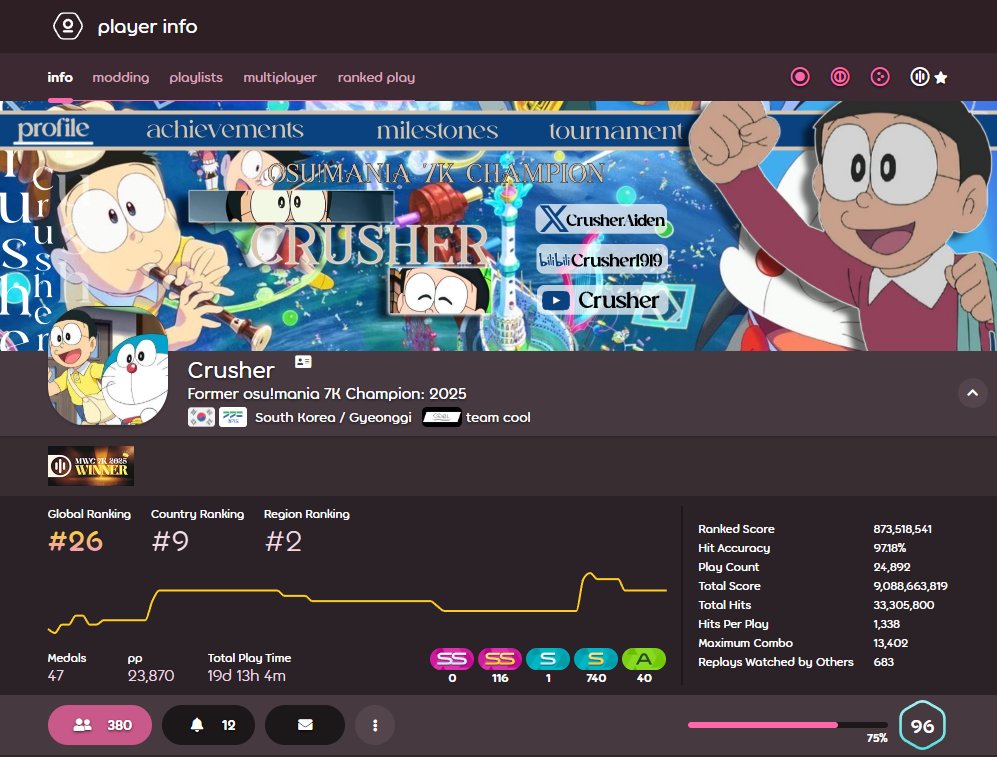Screen dimensions: 997x757
Task: Open the bilibili Crusher1919 banner link
Action: click(x=602, y=259)
